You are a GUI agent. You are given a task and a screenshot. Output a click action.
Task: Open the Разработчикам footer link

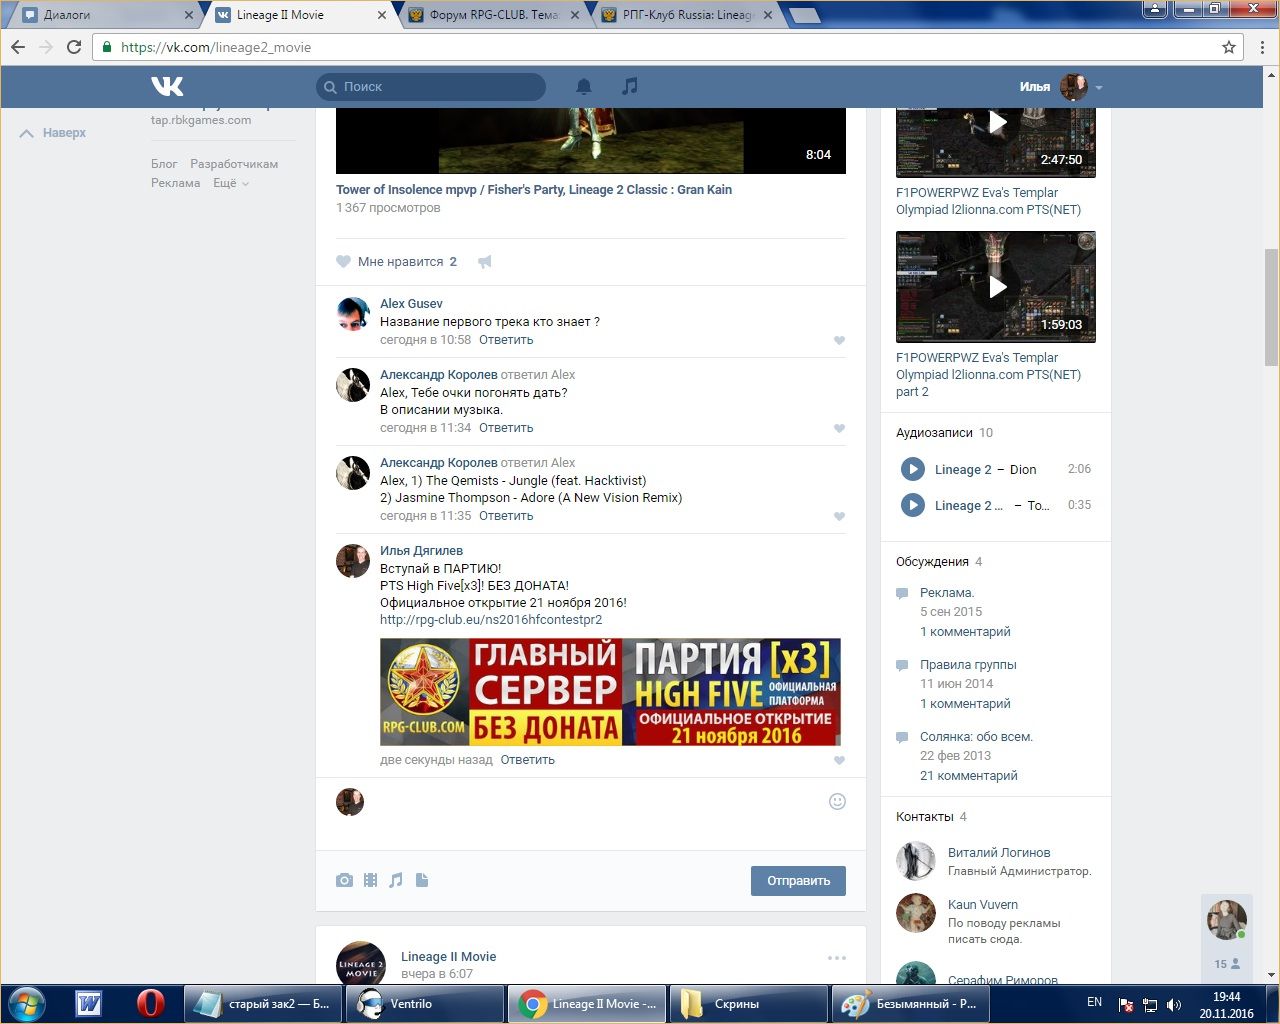(234, 164)
